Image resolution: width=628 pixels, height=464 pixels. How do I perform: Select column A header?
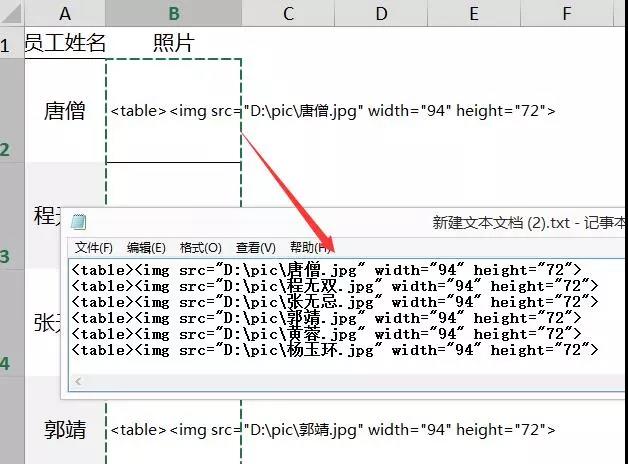65,13
